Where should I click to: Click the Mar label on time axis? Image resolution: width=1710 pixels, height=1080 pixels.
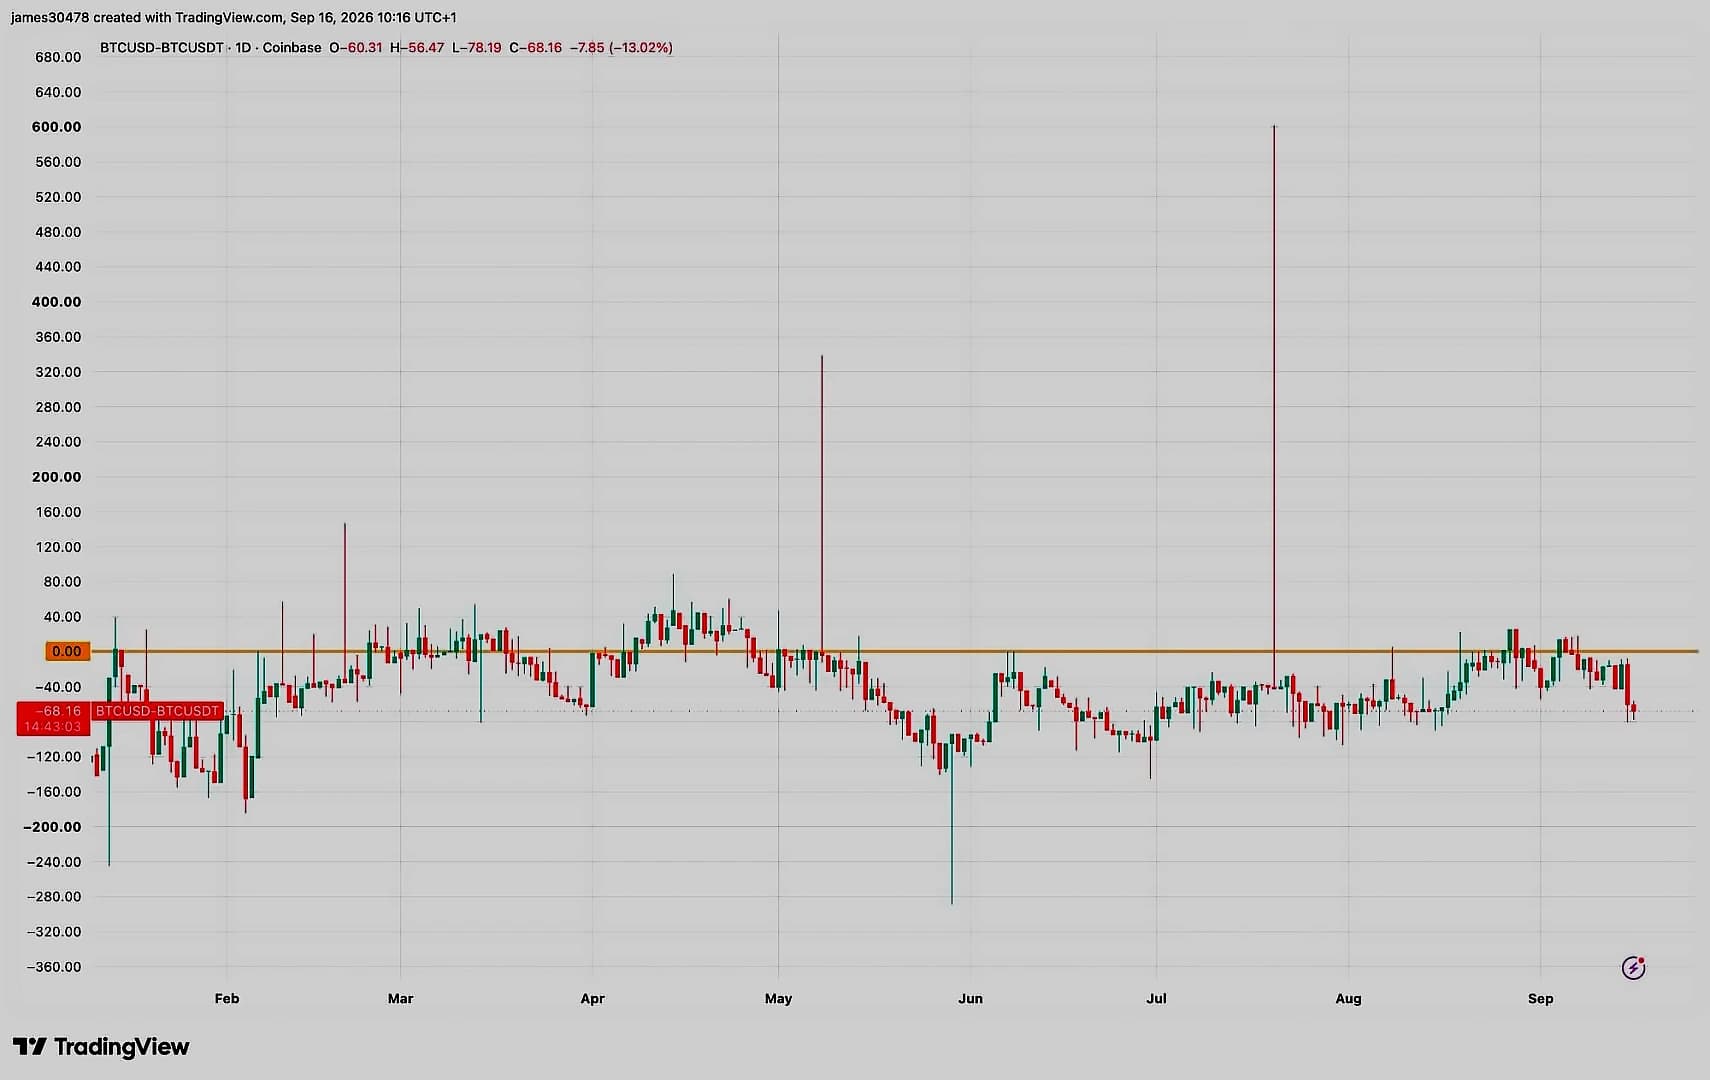[x=400, y=998]
